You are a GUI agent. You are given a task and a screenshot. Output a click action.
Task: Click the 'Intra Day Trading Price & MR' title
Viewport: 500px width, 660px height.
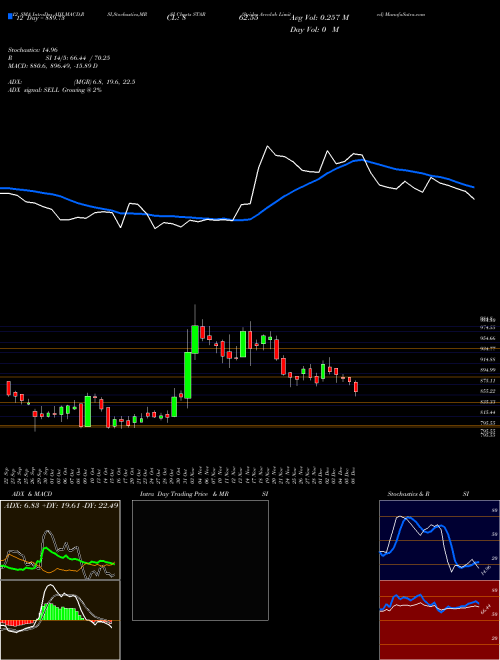point(184,494)
